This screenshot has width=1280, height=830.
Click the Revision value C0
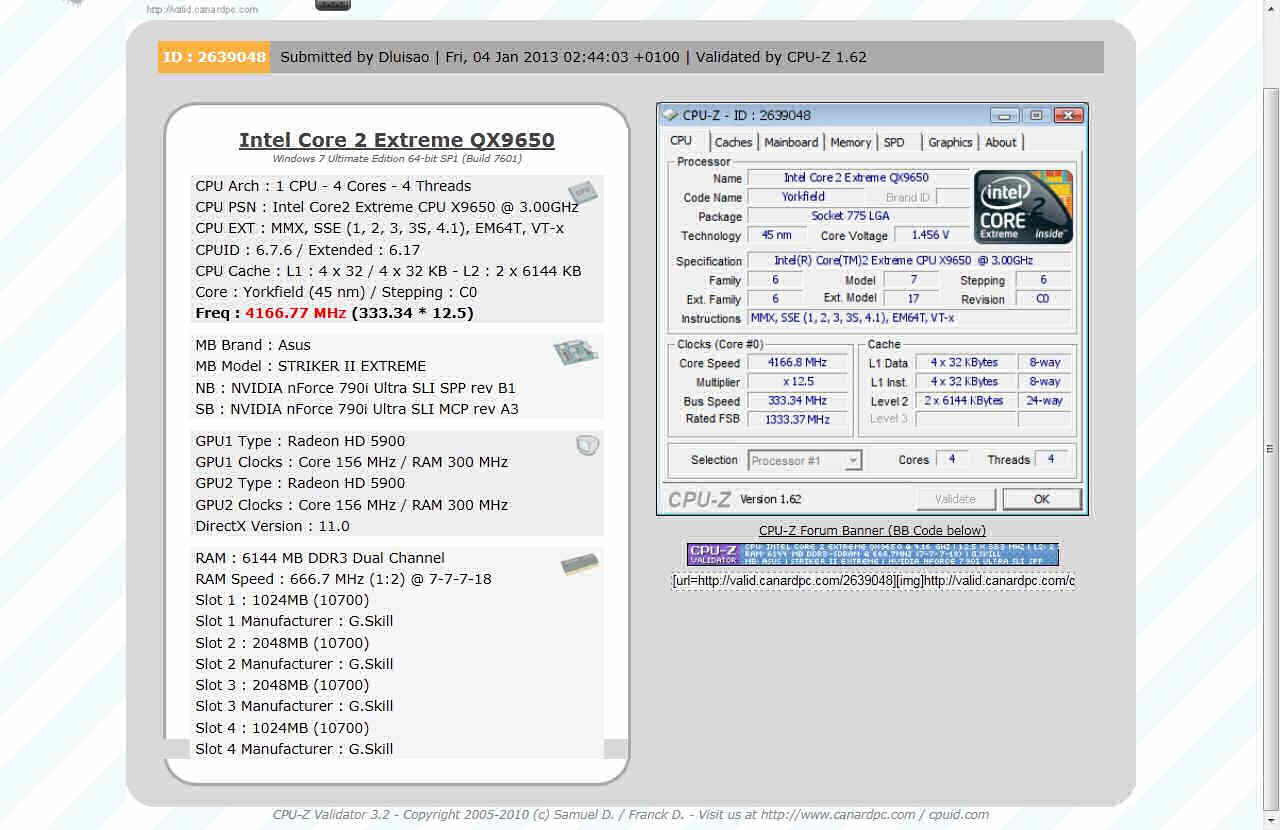(1043, 299)
